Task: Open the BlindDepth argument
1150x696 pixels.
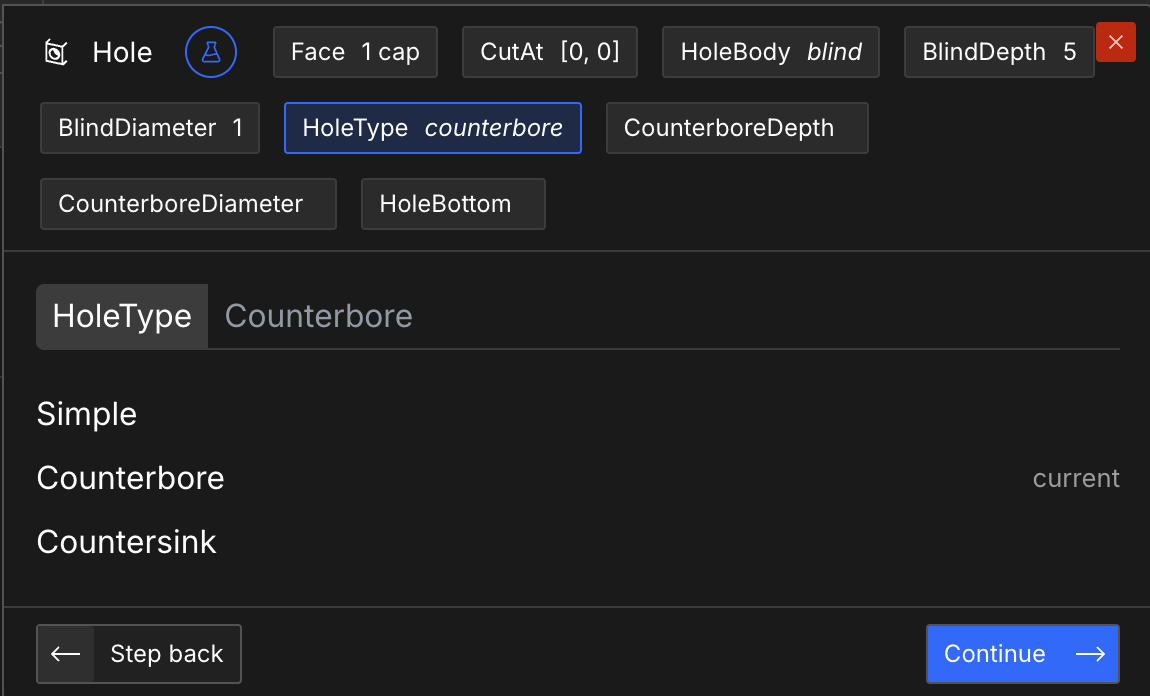Action: (x=998, y=52)
